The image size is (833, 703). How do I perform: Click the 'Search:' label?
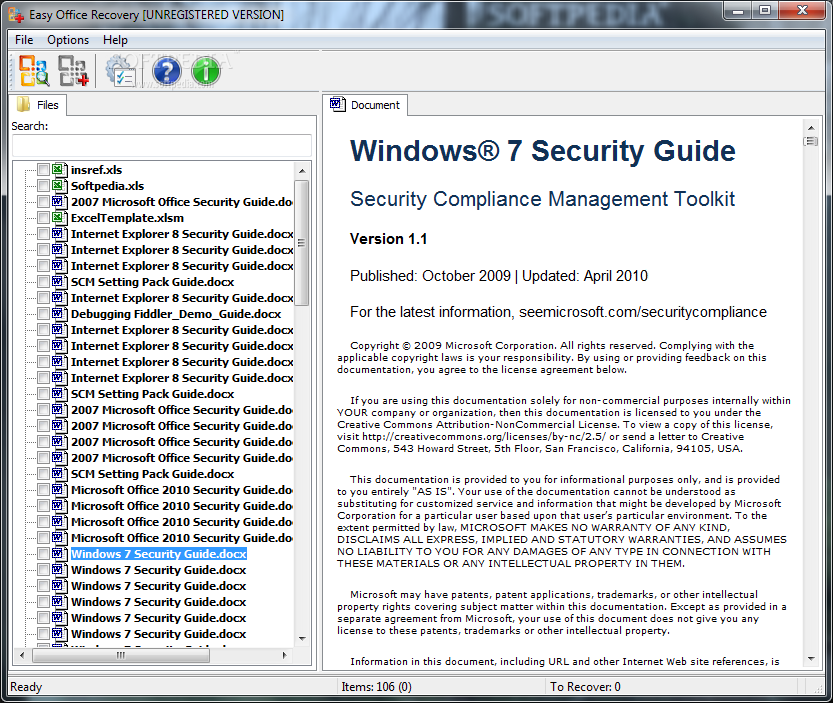(x=30, y=126)
